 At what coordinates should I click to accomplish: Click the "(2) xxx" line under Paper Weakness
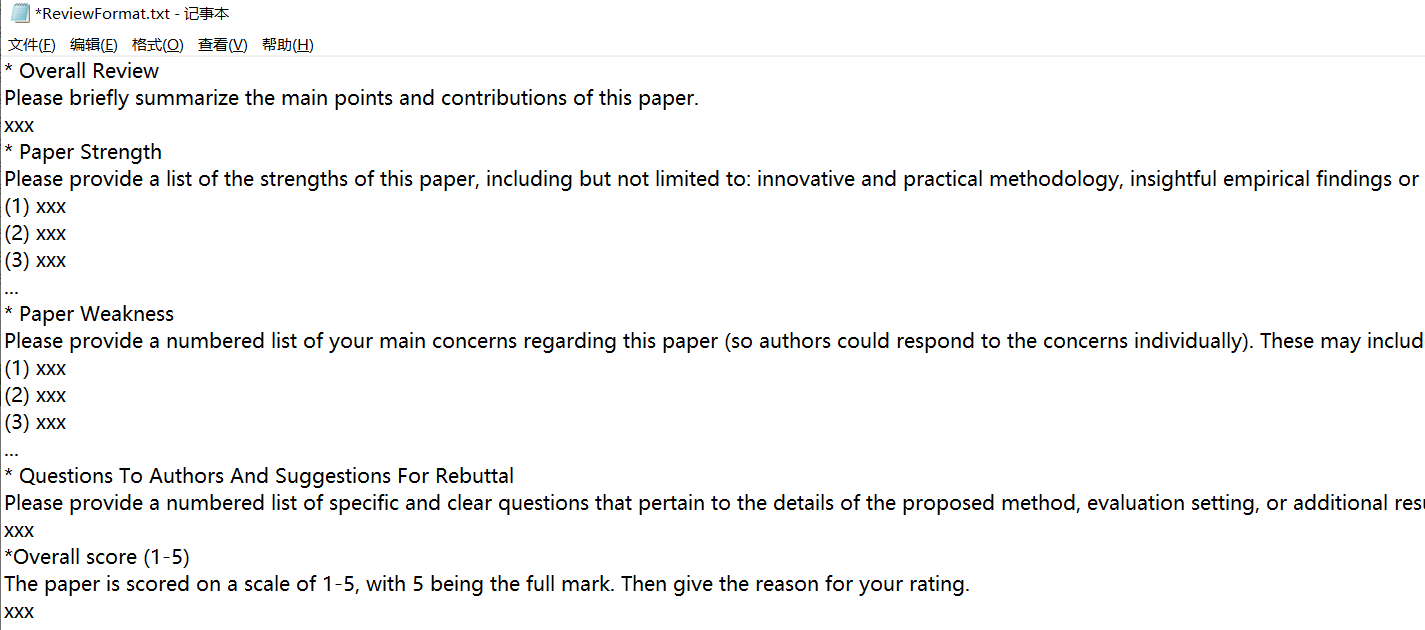36,395
